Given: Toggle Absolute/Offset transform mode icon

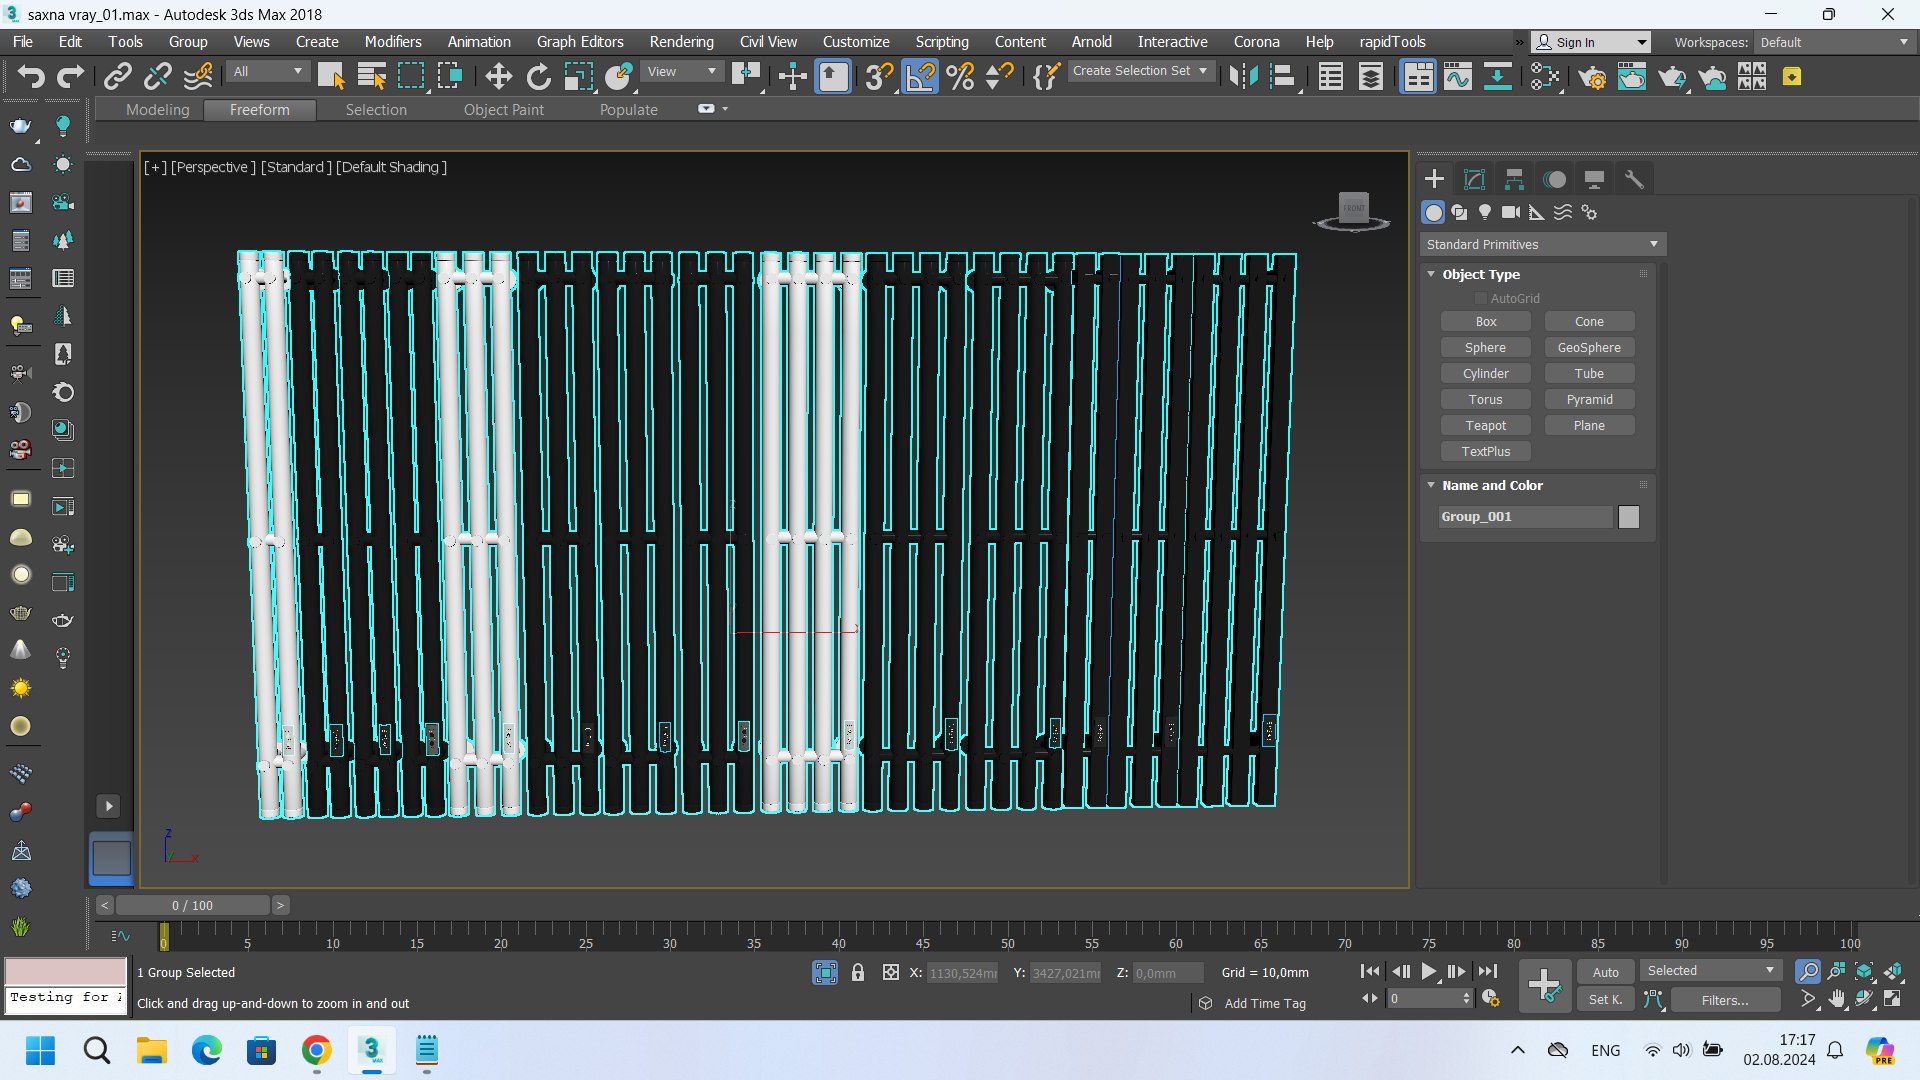Looking at the screenshot, I should (x=890, y=972).
